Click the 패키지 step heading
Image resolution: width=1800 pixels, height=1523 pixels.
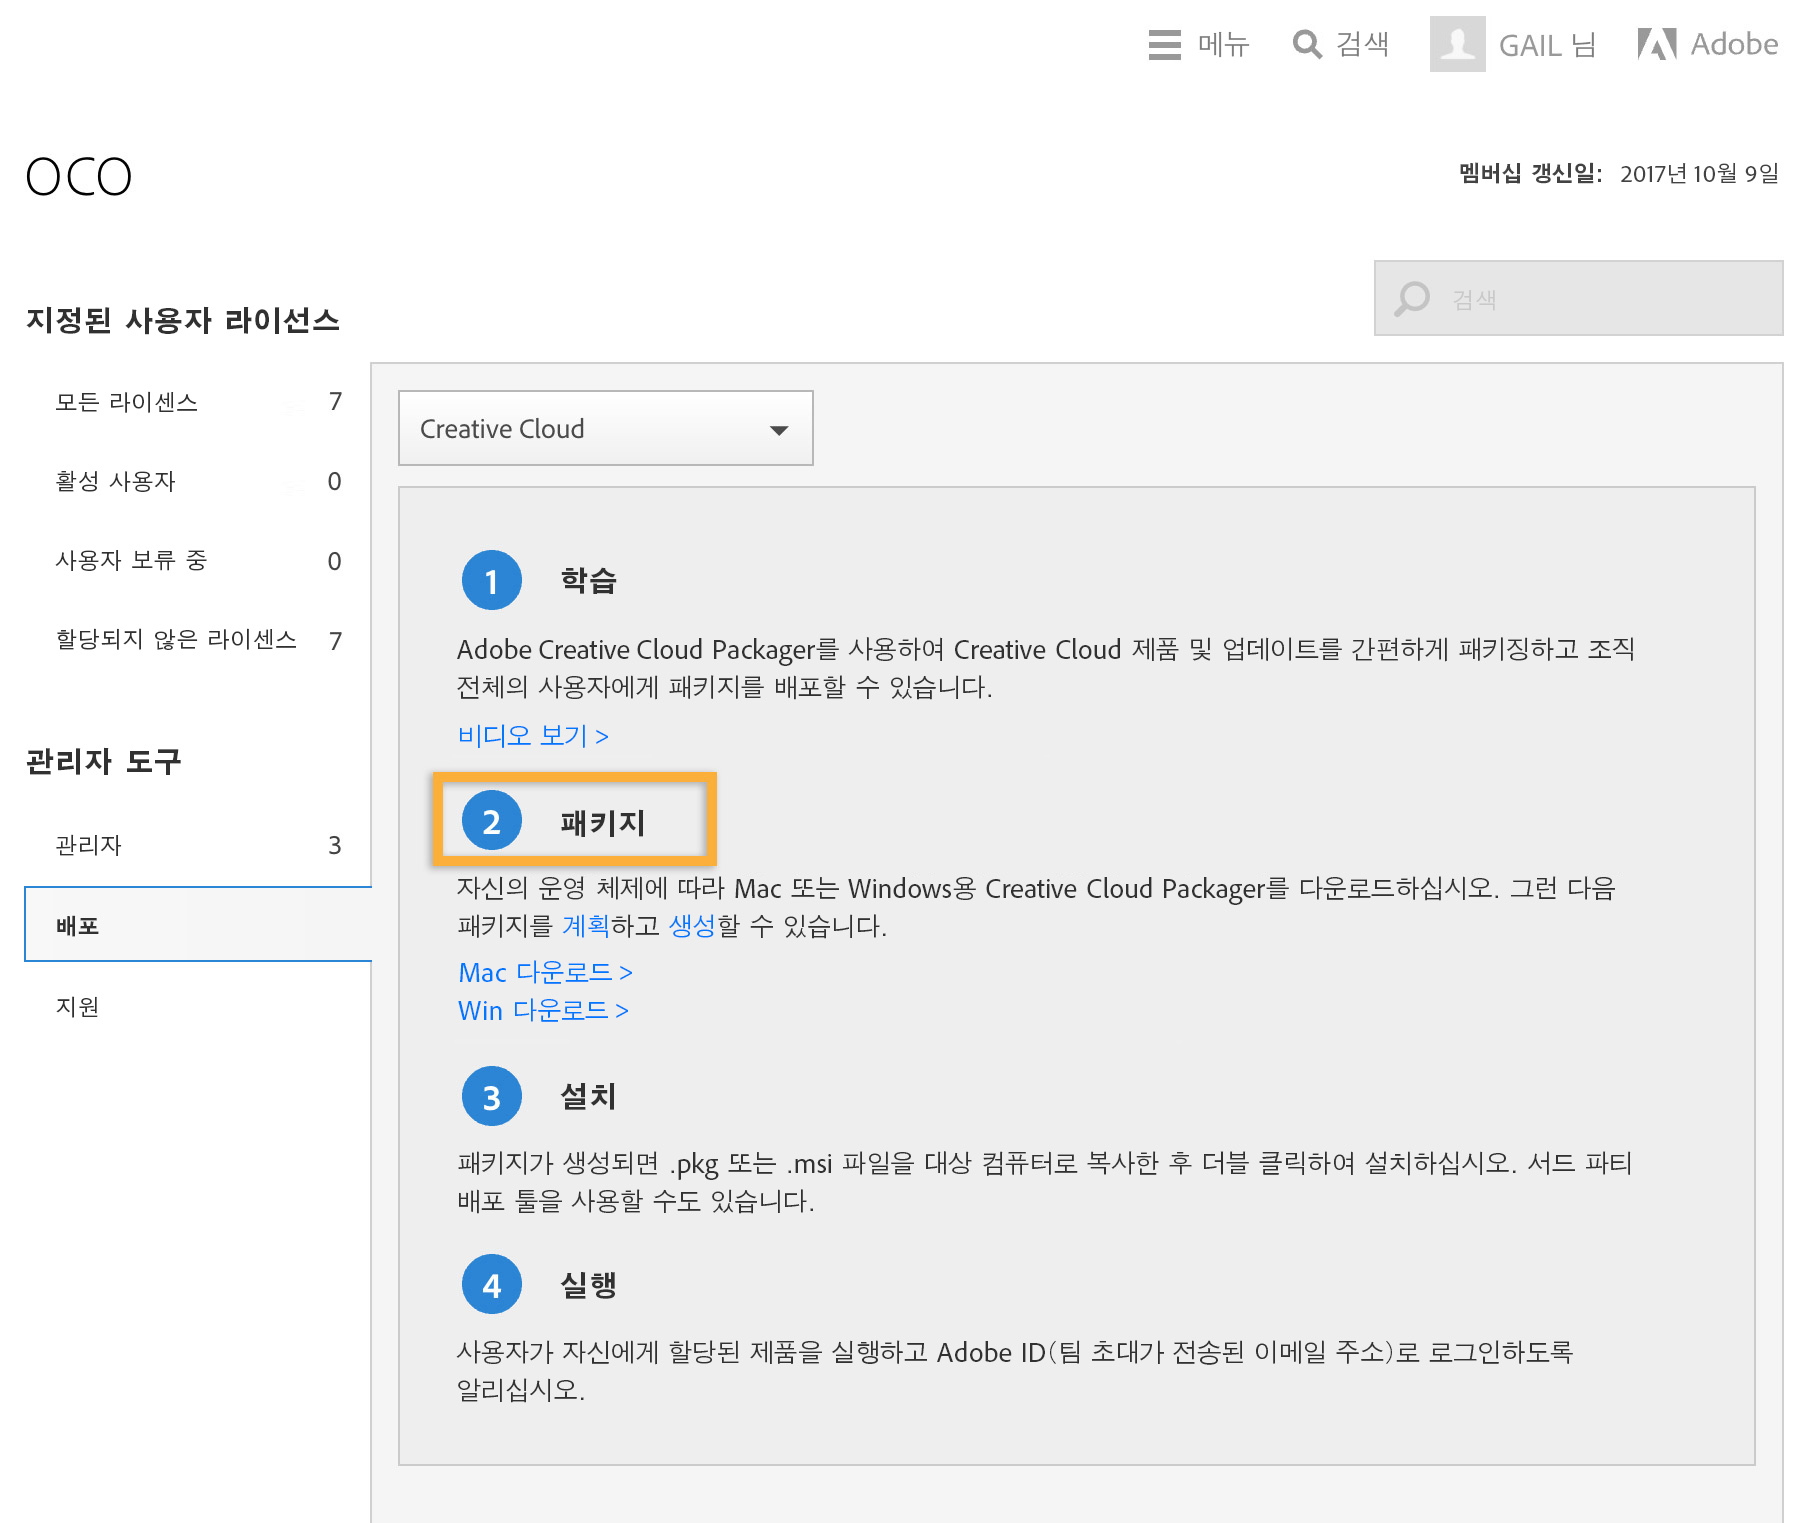tap(603, 822)
